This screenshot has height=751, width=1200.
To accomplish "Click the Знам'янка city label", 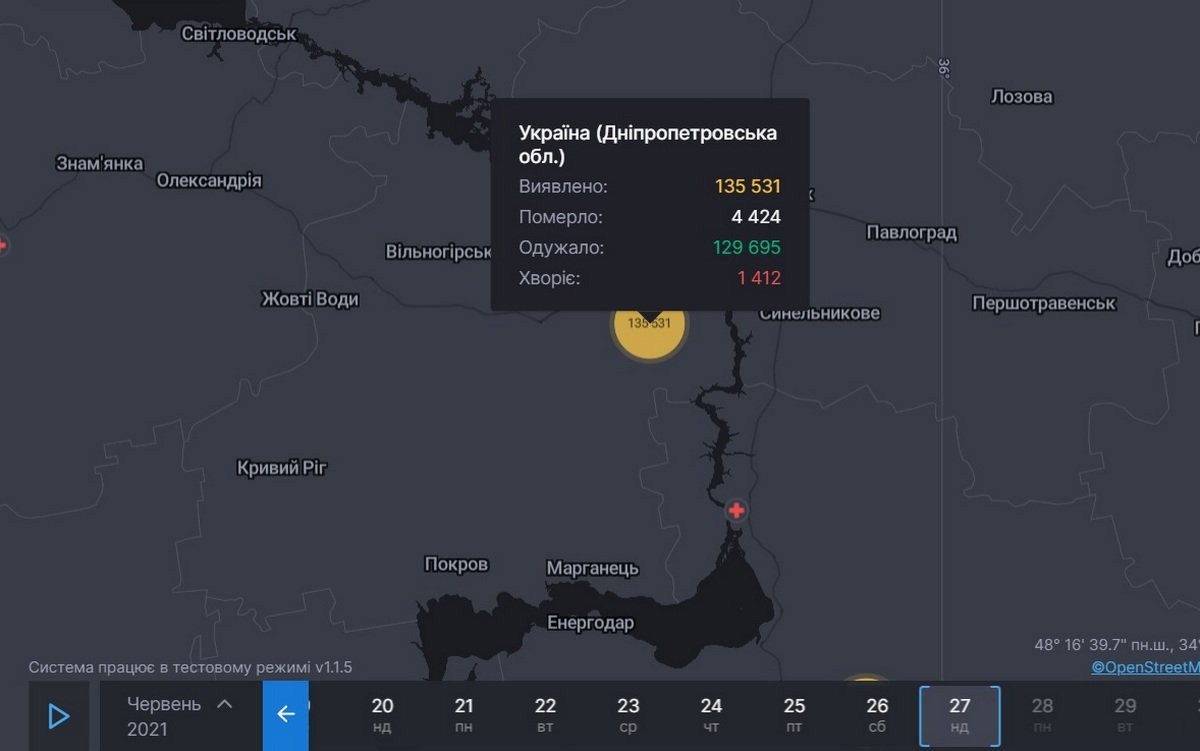I will pos(99,163).
